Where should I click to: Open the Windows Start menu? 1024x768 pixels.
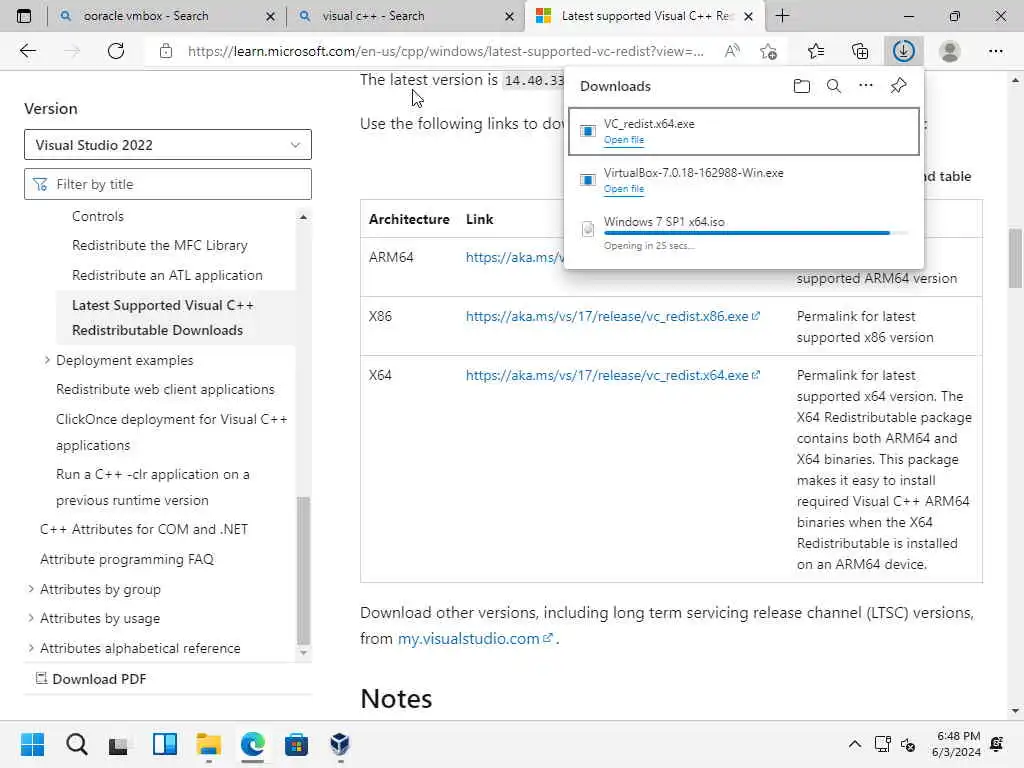pyautogui.click(x=32, y=744)
